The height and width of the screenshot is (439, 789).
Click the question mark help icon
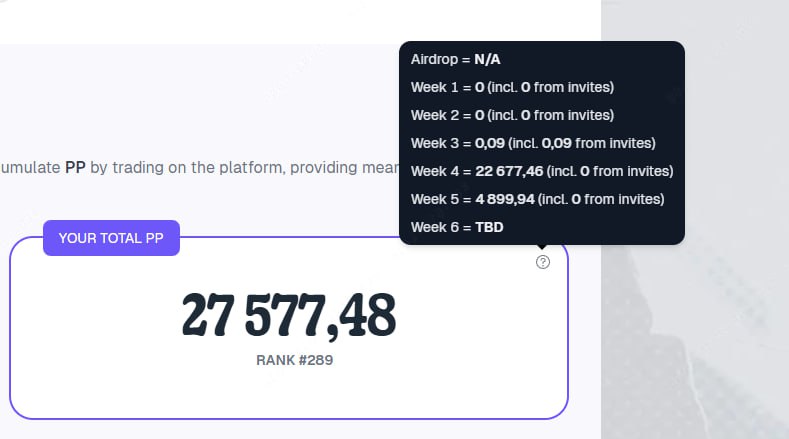[x=542, y=262]
